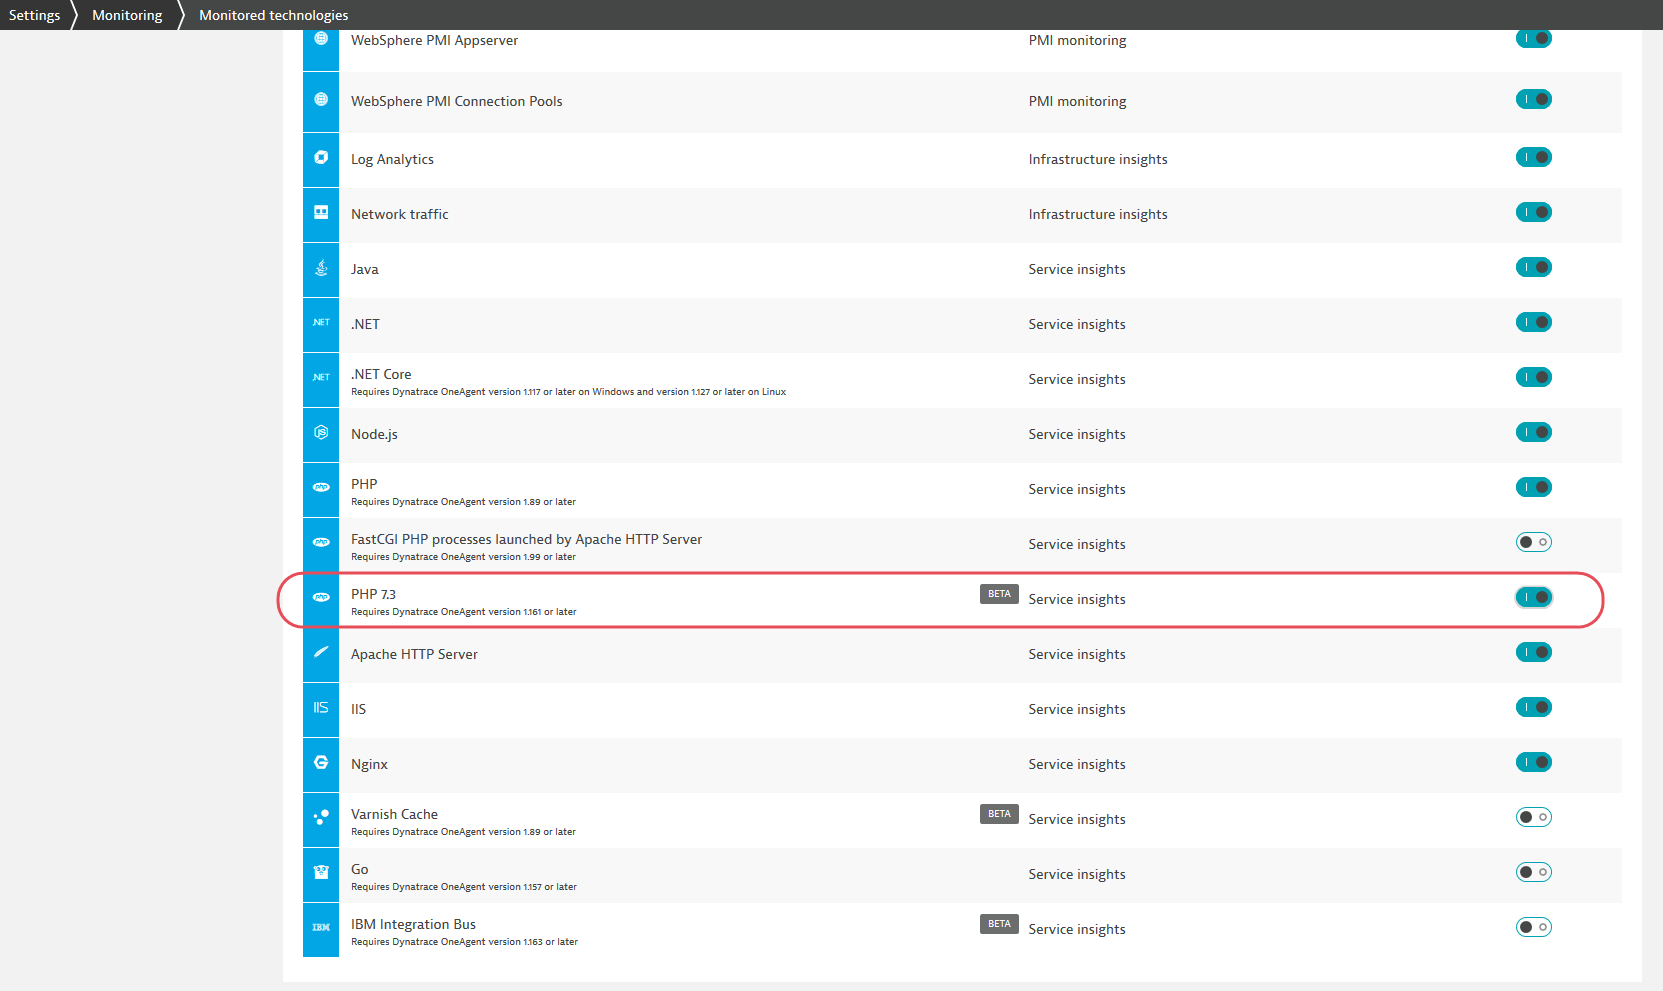This screenshot has width=1663, height=991.
Task: Click the Go gopher icon
Action: 321,872
